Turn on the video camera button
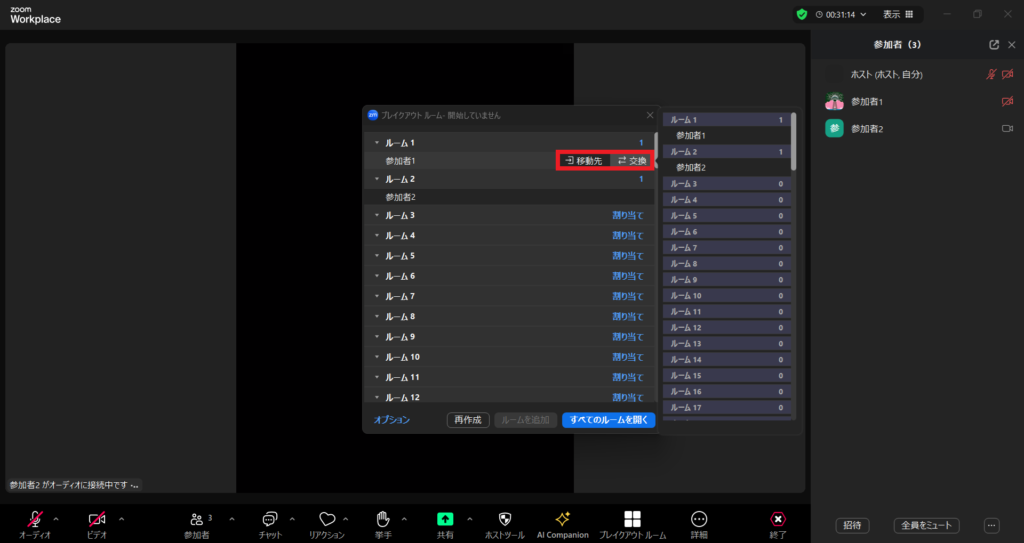The image size is (1024, 543). click(97, 519)
